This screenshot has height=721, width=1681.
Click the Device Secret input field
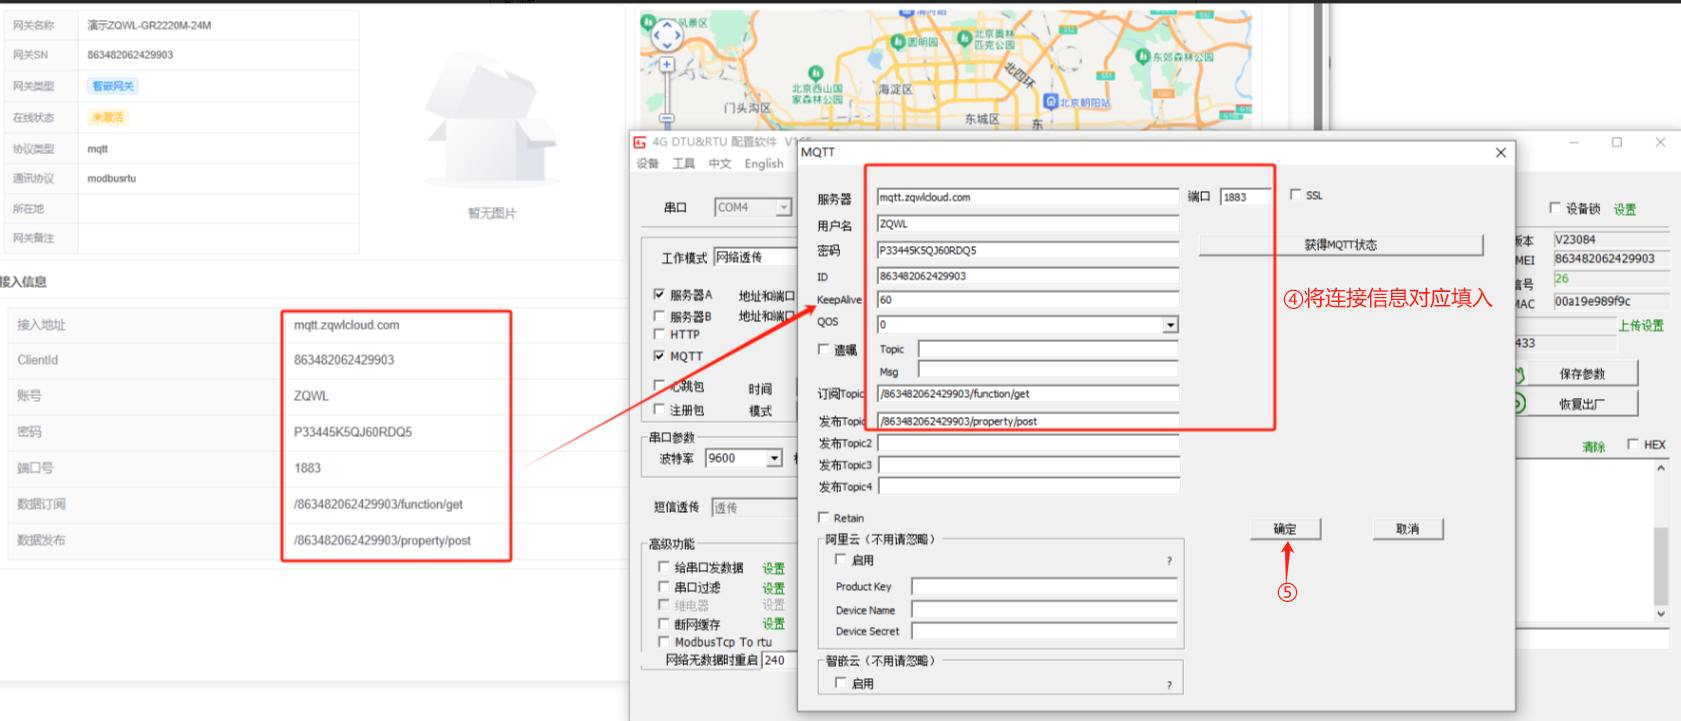click(x=1044, y=631)
